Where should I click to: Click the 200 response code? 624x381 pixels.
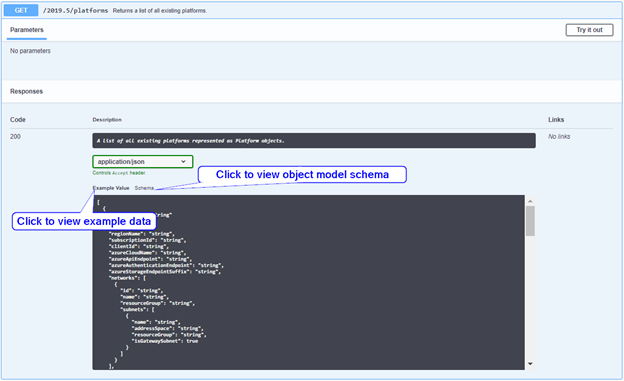(15, 137)
